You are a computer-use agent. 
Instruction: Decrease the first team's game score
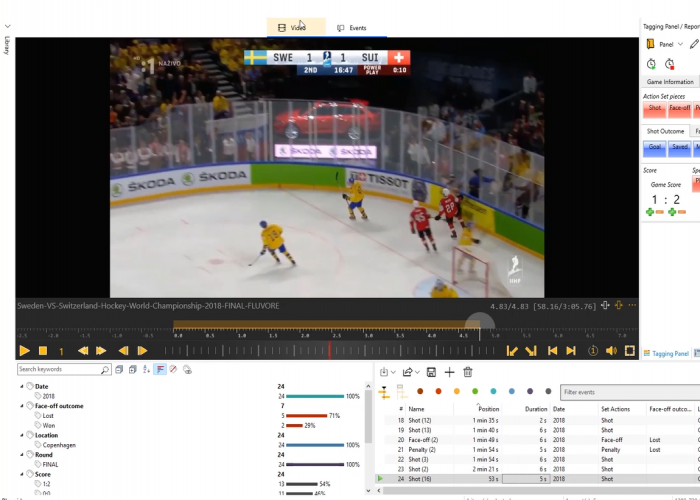(660, 212)
